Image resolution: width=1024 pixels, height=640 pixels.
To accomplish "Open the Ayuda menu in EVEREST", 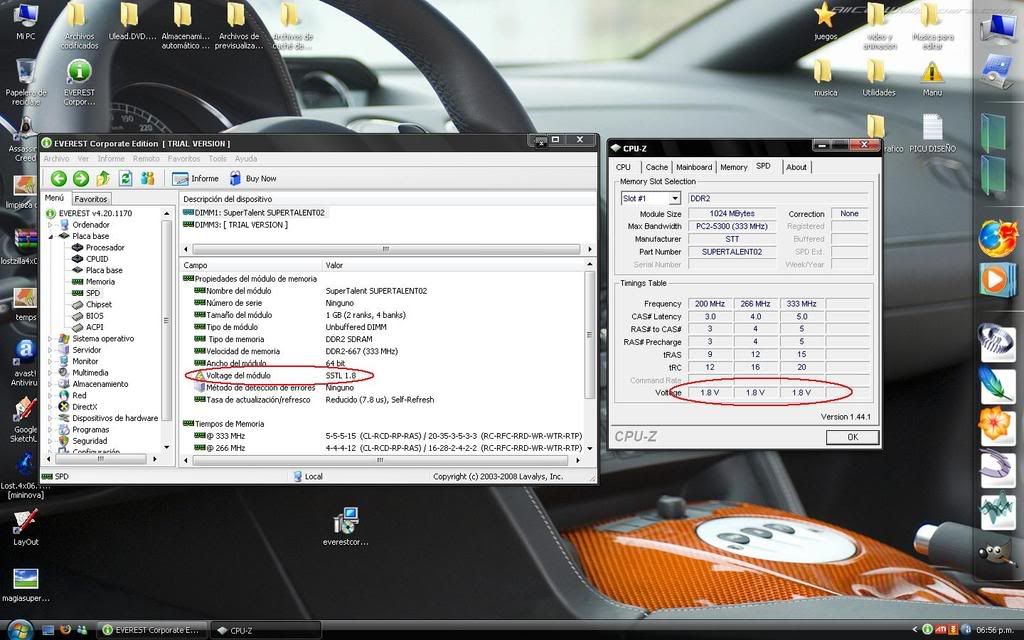I will click(246, 159).
